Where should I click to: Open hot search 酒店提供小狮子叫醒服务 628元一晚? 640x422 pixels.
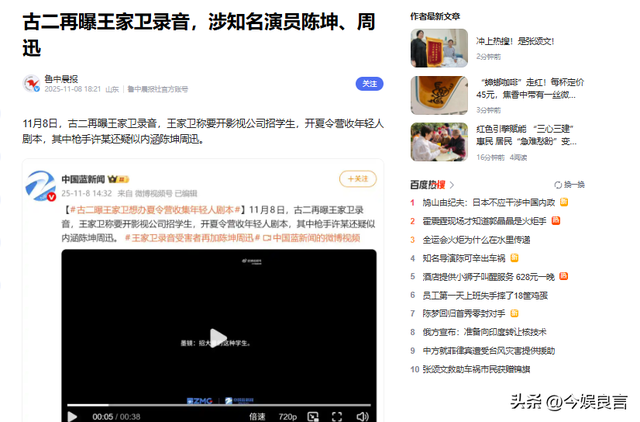pos(489,277)
